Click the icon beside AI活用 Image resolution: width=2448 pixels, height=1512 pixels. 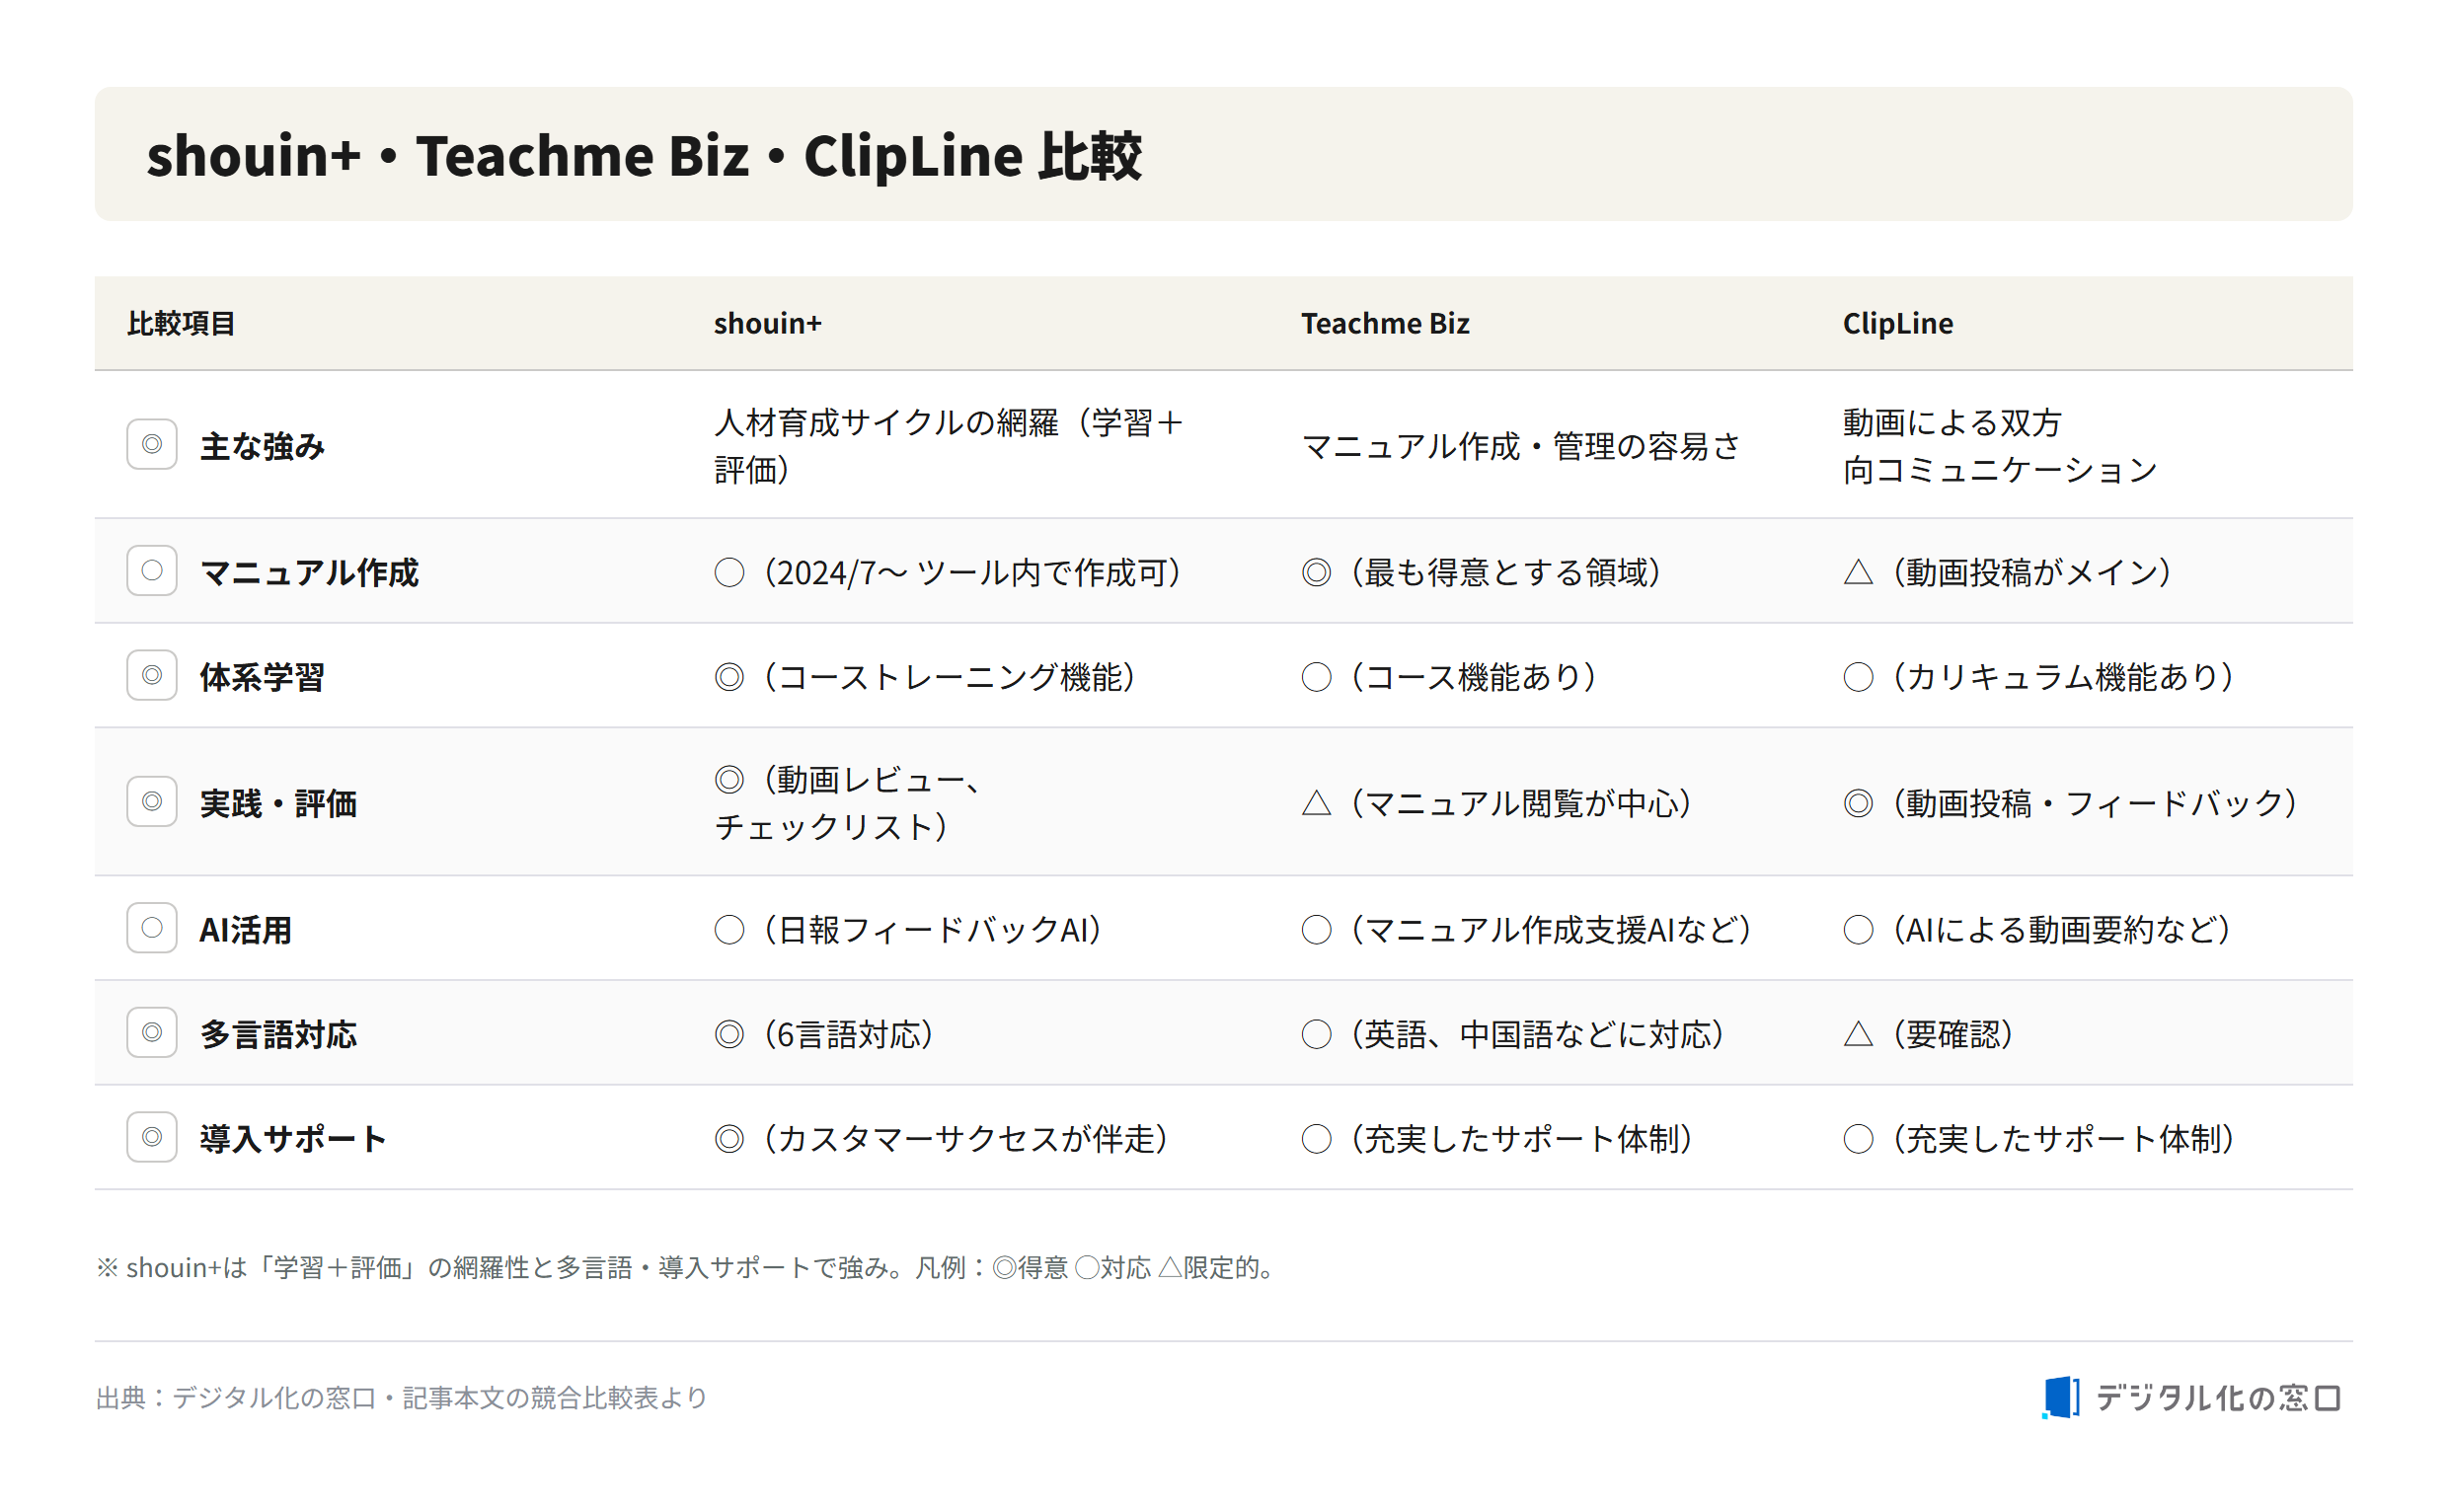tap(152, 929)
